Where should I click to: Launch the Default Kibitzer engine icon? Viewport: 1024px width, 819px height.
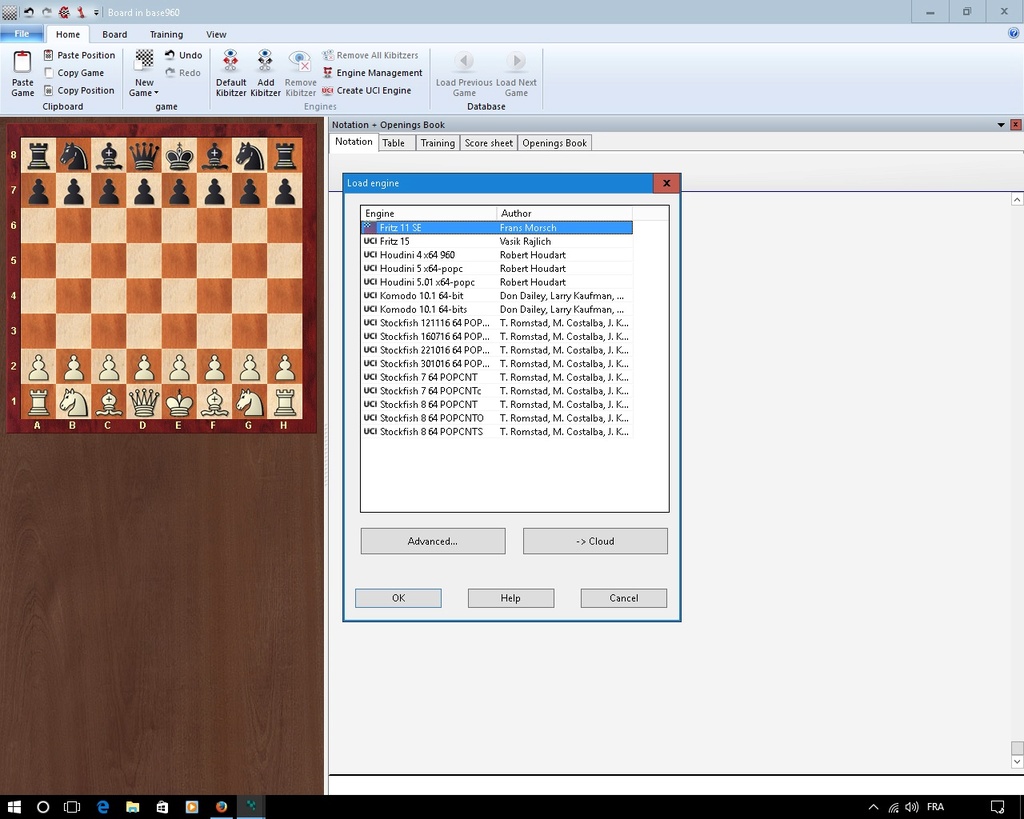point(231,61)
